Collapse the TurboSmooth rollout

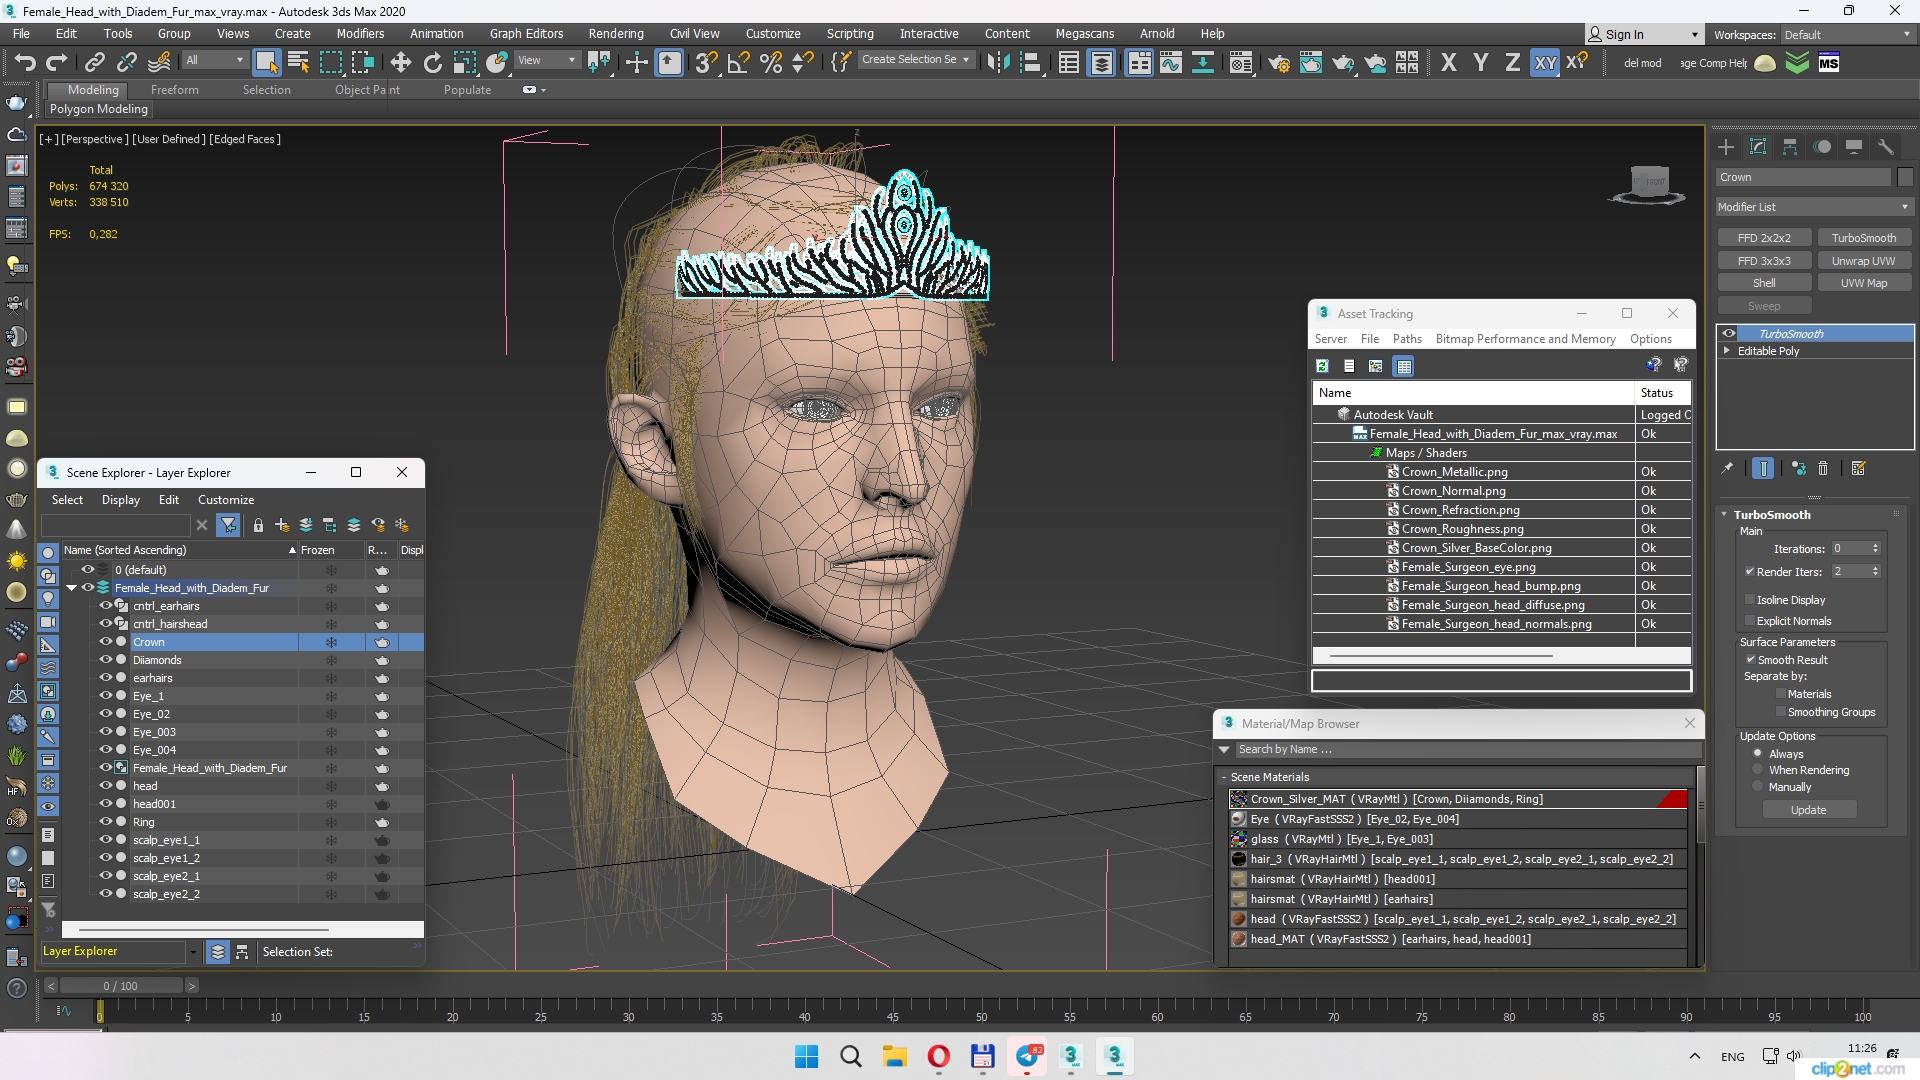[x=1724, y=514]
